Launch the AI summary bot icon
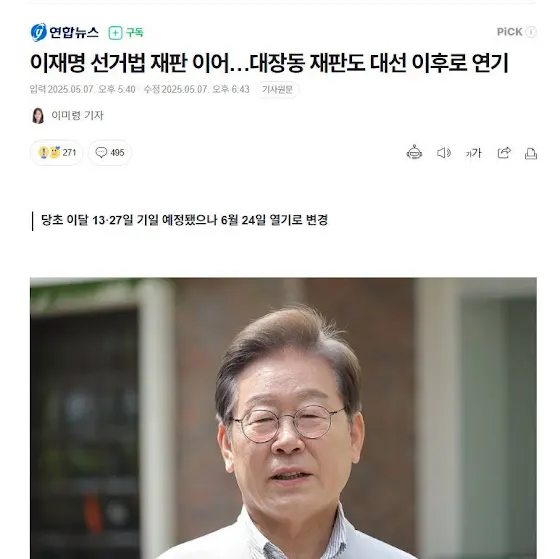Screen dimensions: 560x559 pos(414,153)
